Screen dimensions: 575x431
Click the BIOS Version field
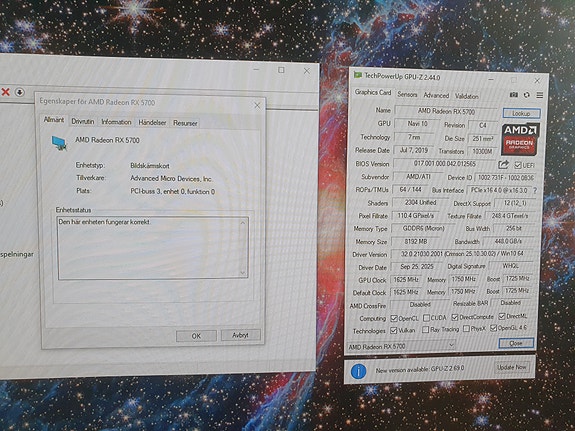[x=444, y=164]
